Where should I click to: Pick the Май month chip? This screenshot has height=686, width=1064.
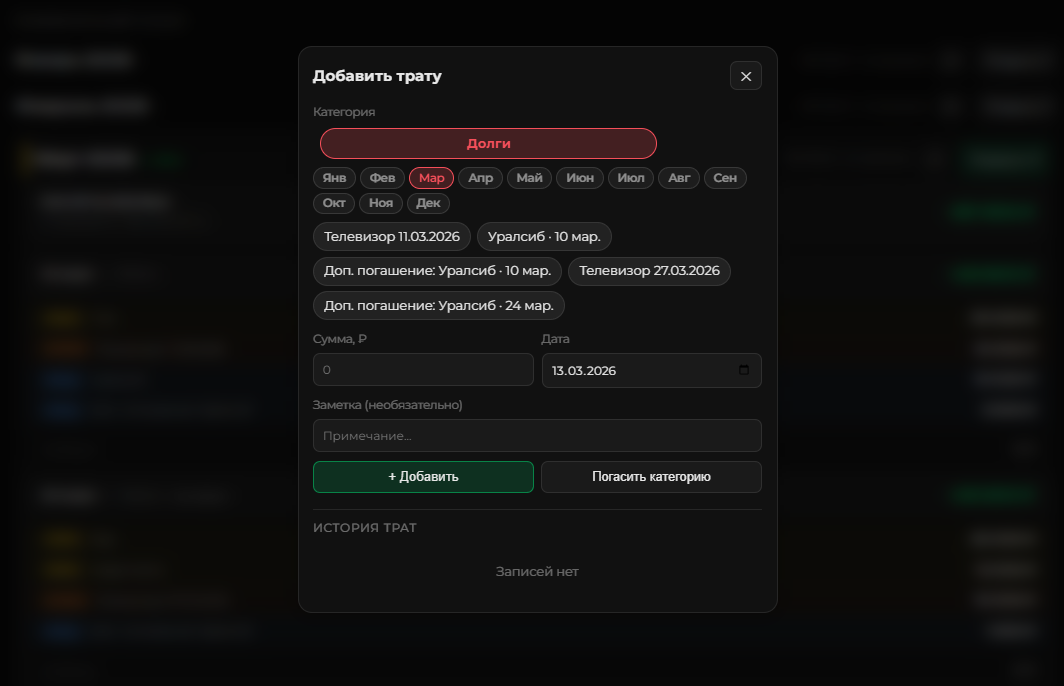pyautogui.click(x=529, y=178)
